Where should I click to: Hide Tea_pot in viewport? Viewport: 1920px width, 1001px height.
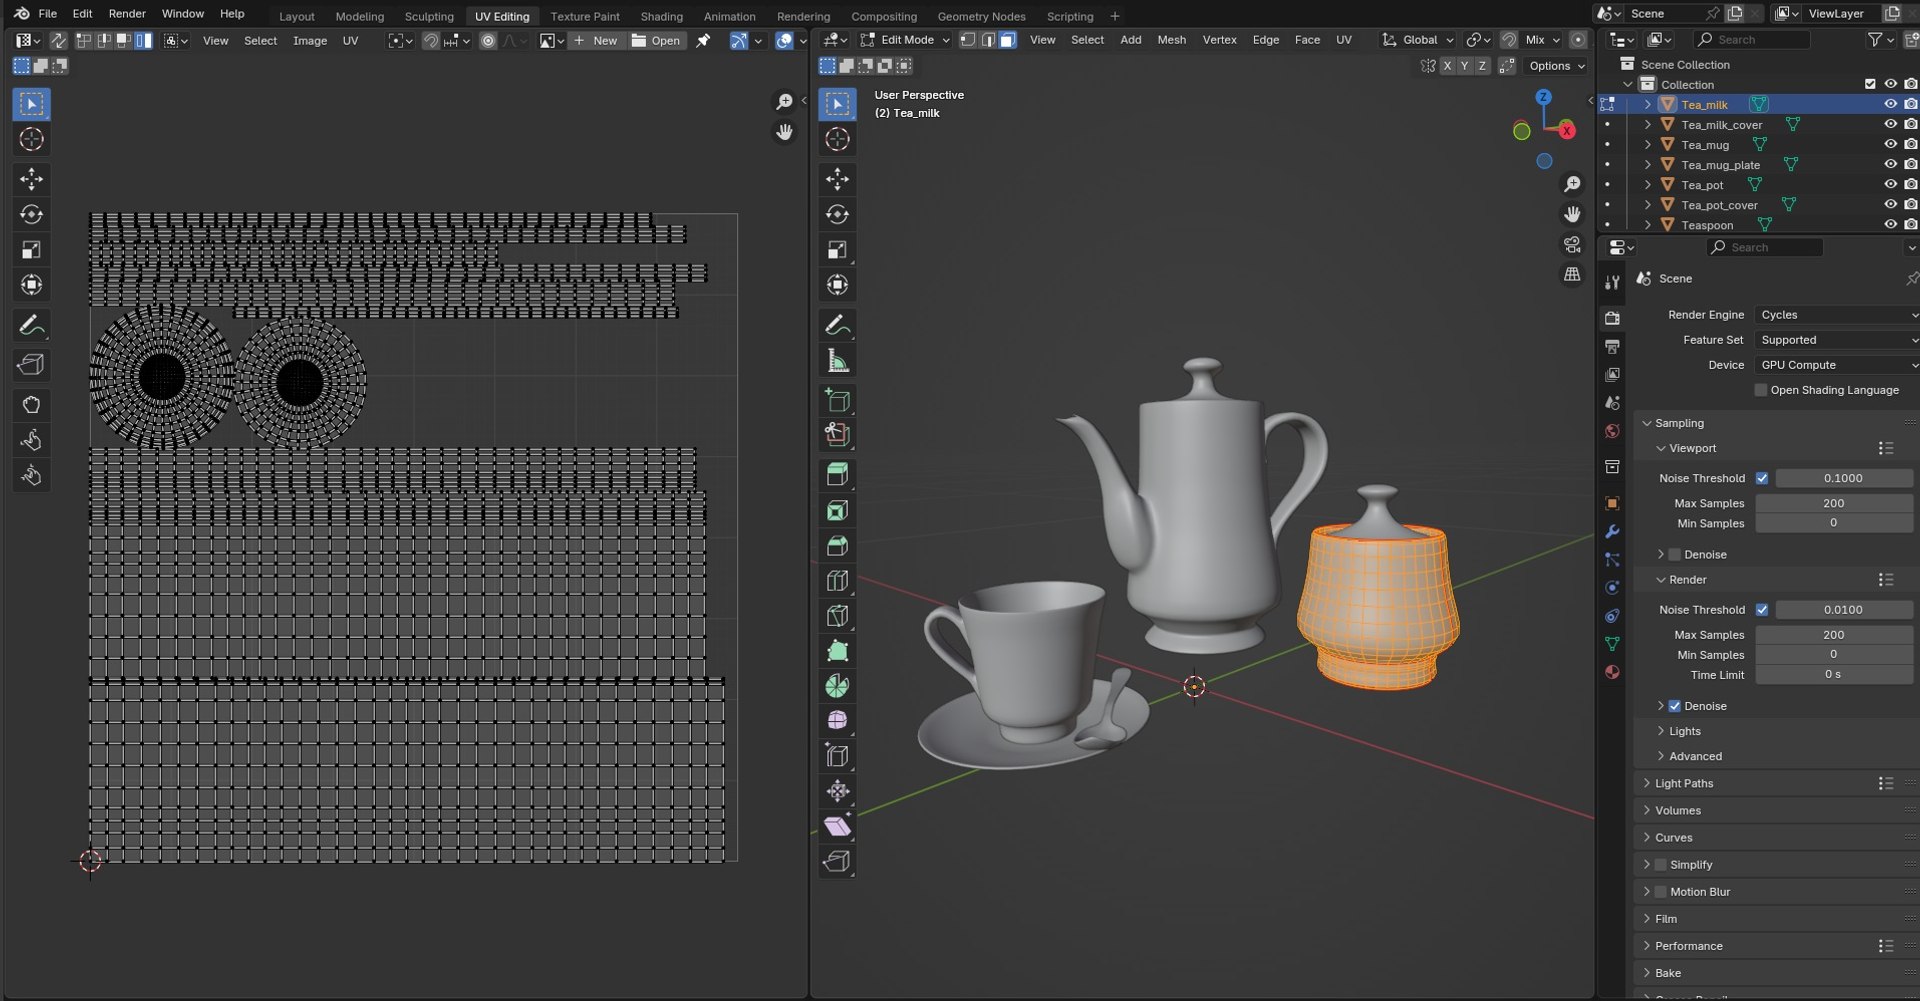(1890, 185)
